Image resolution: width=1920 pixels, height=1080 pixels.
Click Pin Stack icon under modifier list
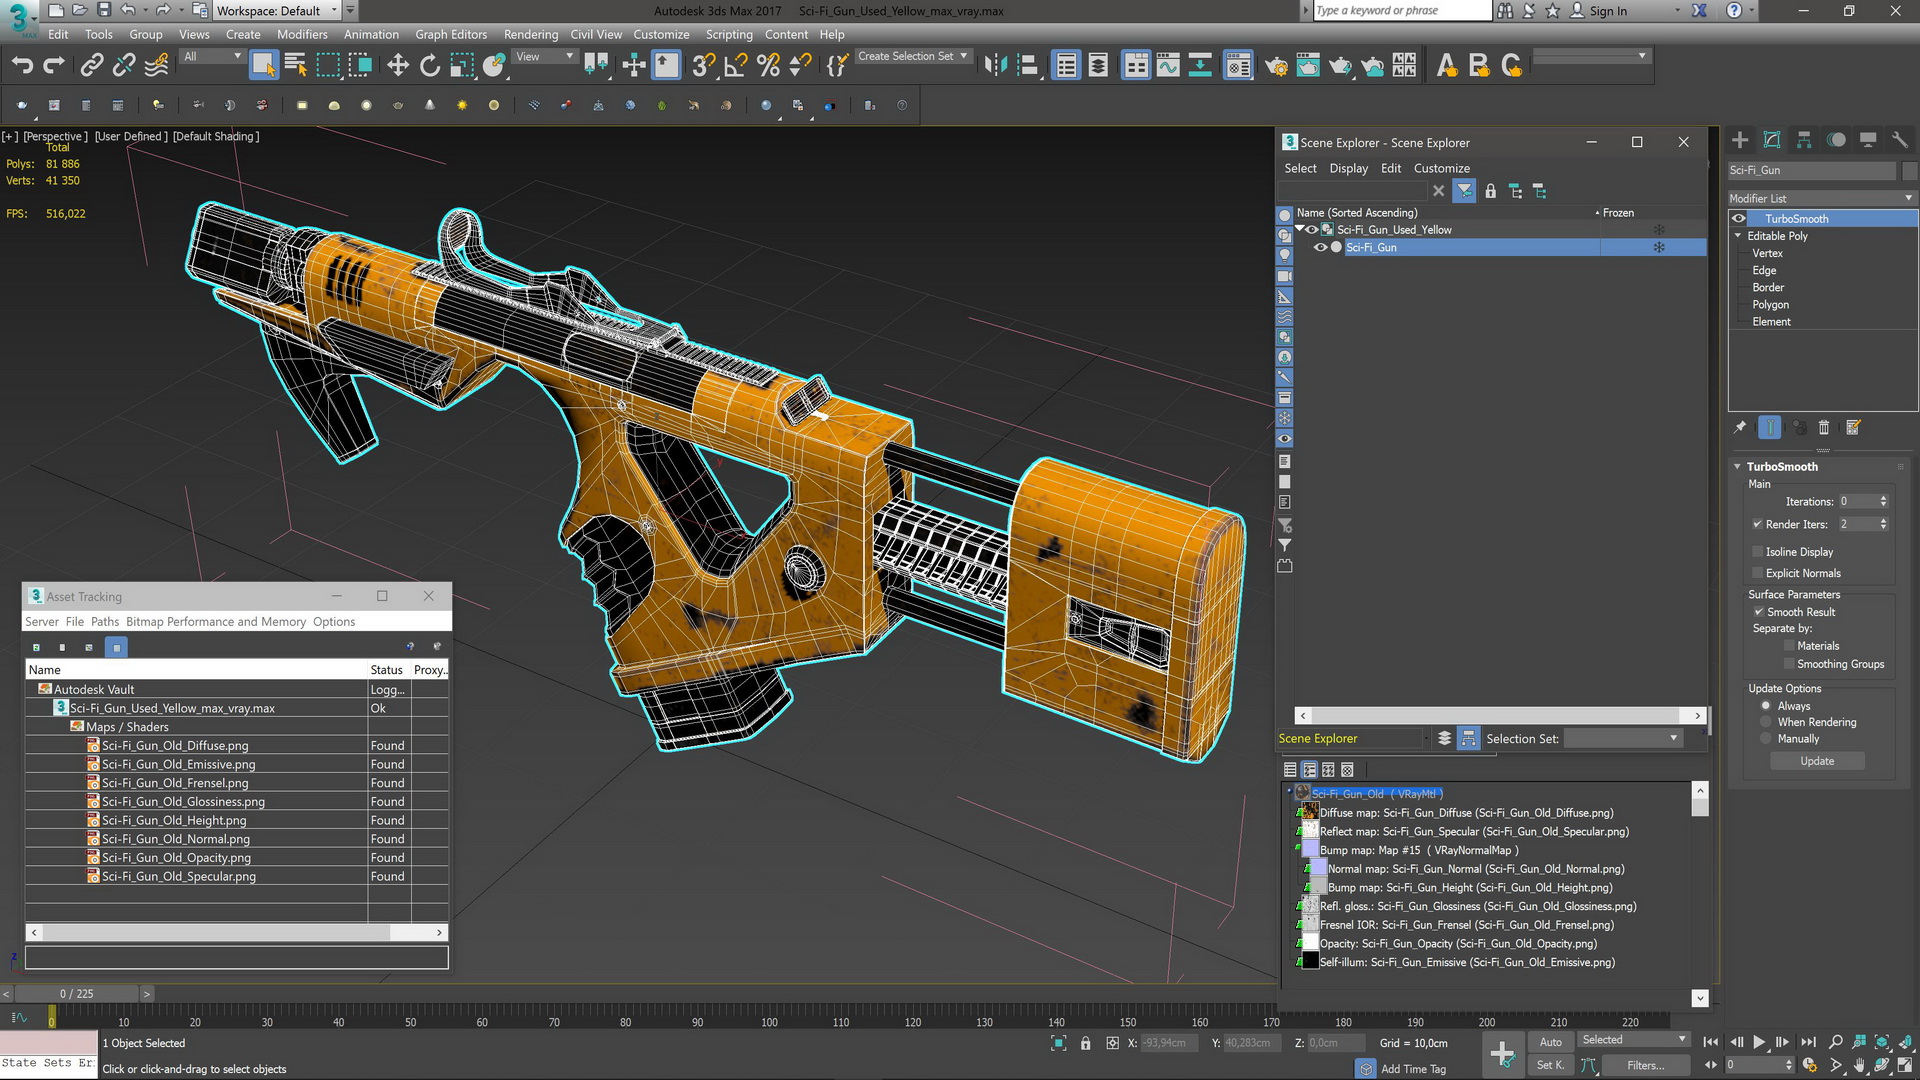(x=1740, y=428)
